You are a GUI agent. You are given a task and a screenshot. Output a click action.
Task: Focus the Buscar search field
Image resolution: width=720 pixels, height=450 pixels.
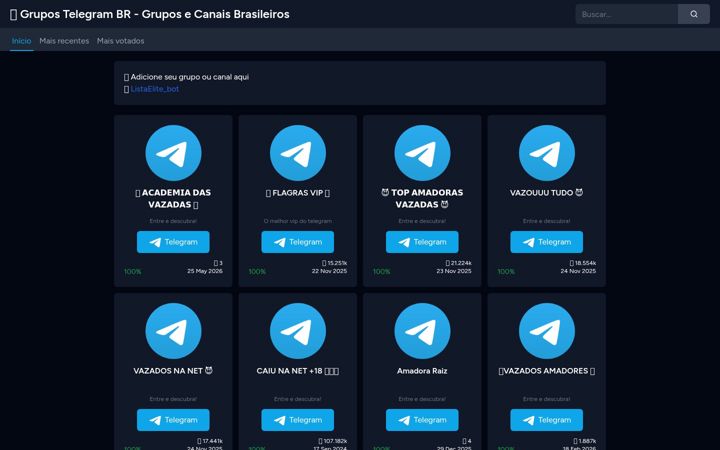click(627, 14)
